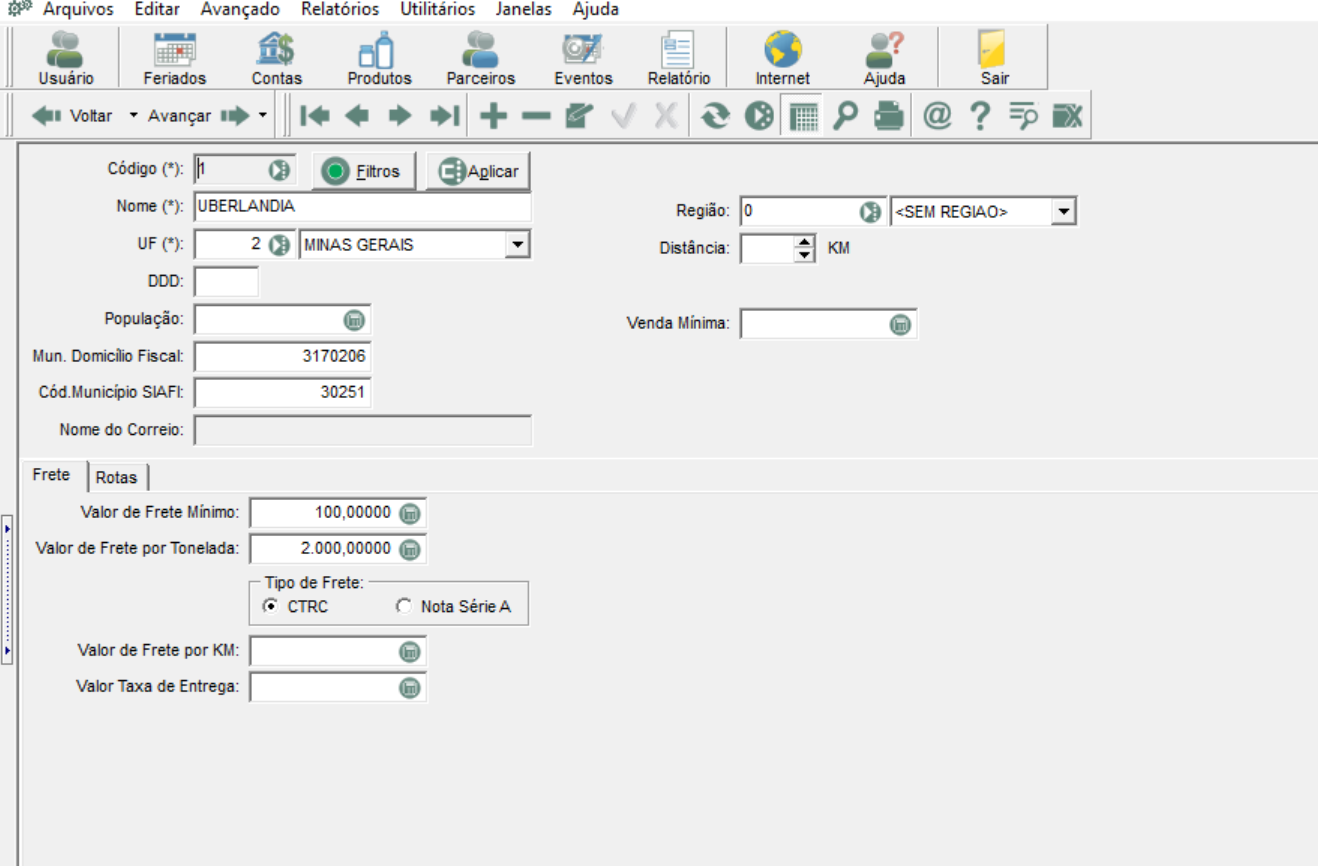Open calculator in Venda Mínima field
The width and height of the screenshot is (1318, 866).
point(900,324)
